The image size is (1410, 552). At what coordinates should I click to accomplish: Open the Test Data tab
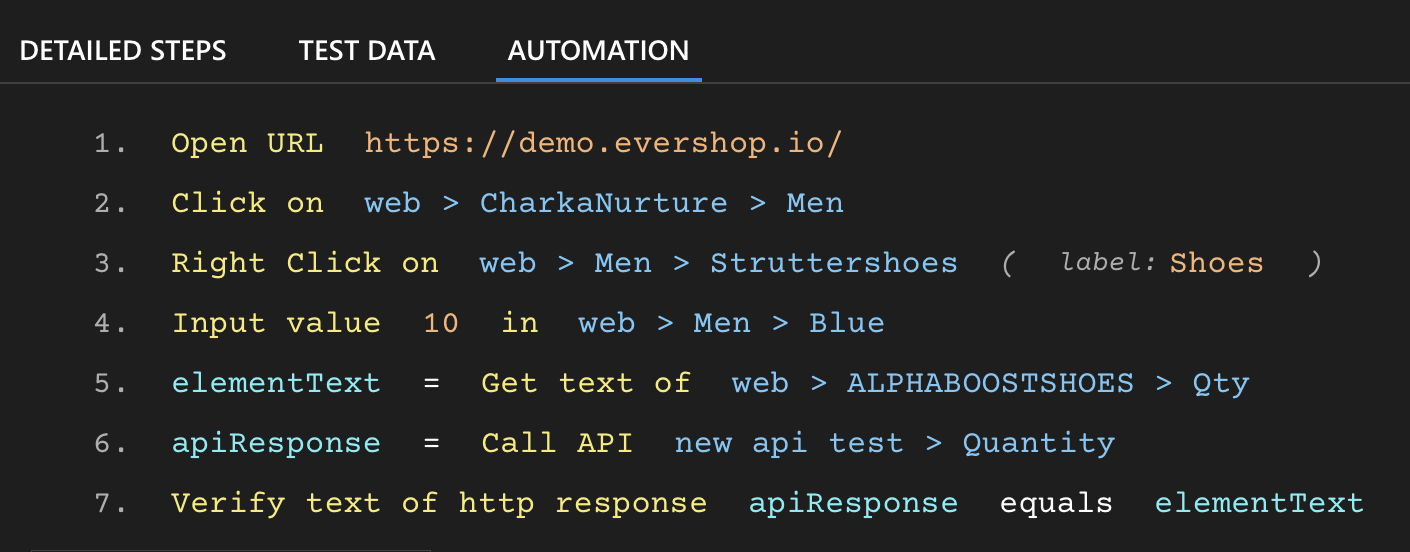point(367,51)
